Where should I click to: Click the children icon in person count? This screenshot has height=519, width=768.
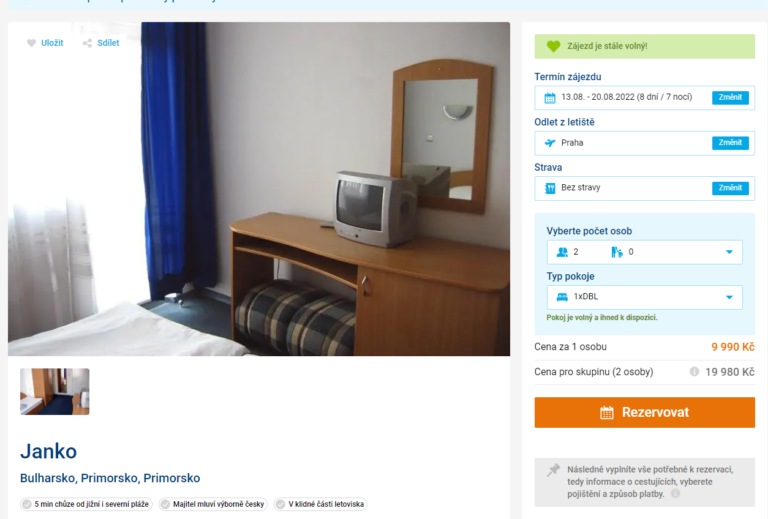coord(617,252)
